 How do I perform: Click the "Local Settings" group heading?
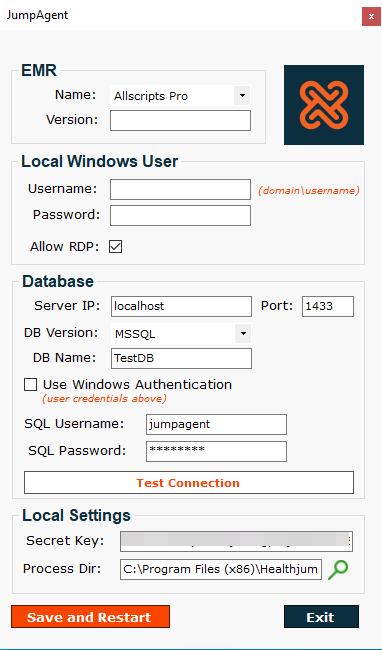point(76,515)
